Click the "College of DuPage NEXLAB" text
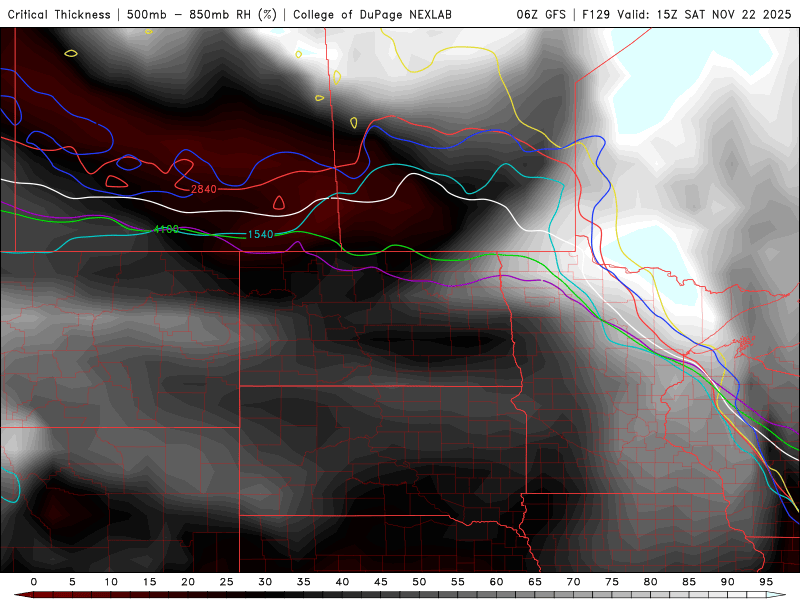800x600 pixels. 372,15
